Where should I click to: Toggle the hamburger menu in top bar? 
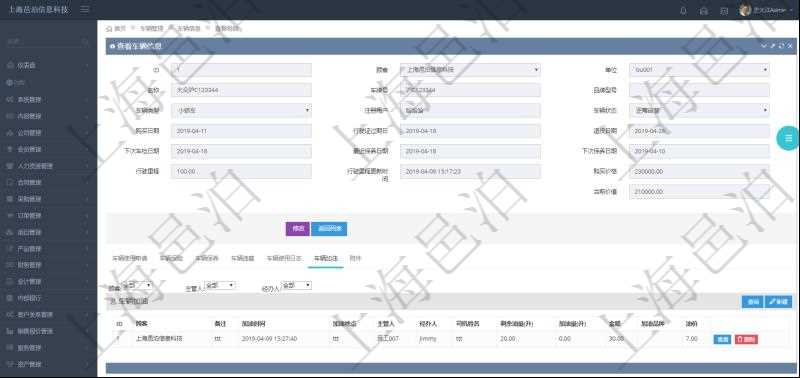85,10
